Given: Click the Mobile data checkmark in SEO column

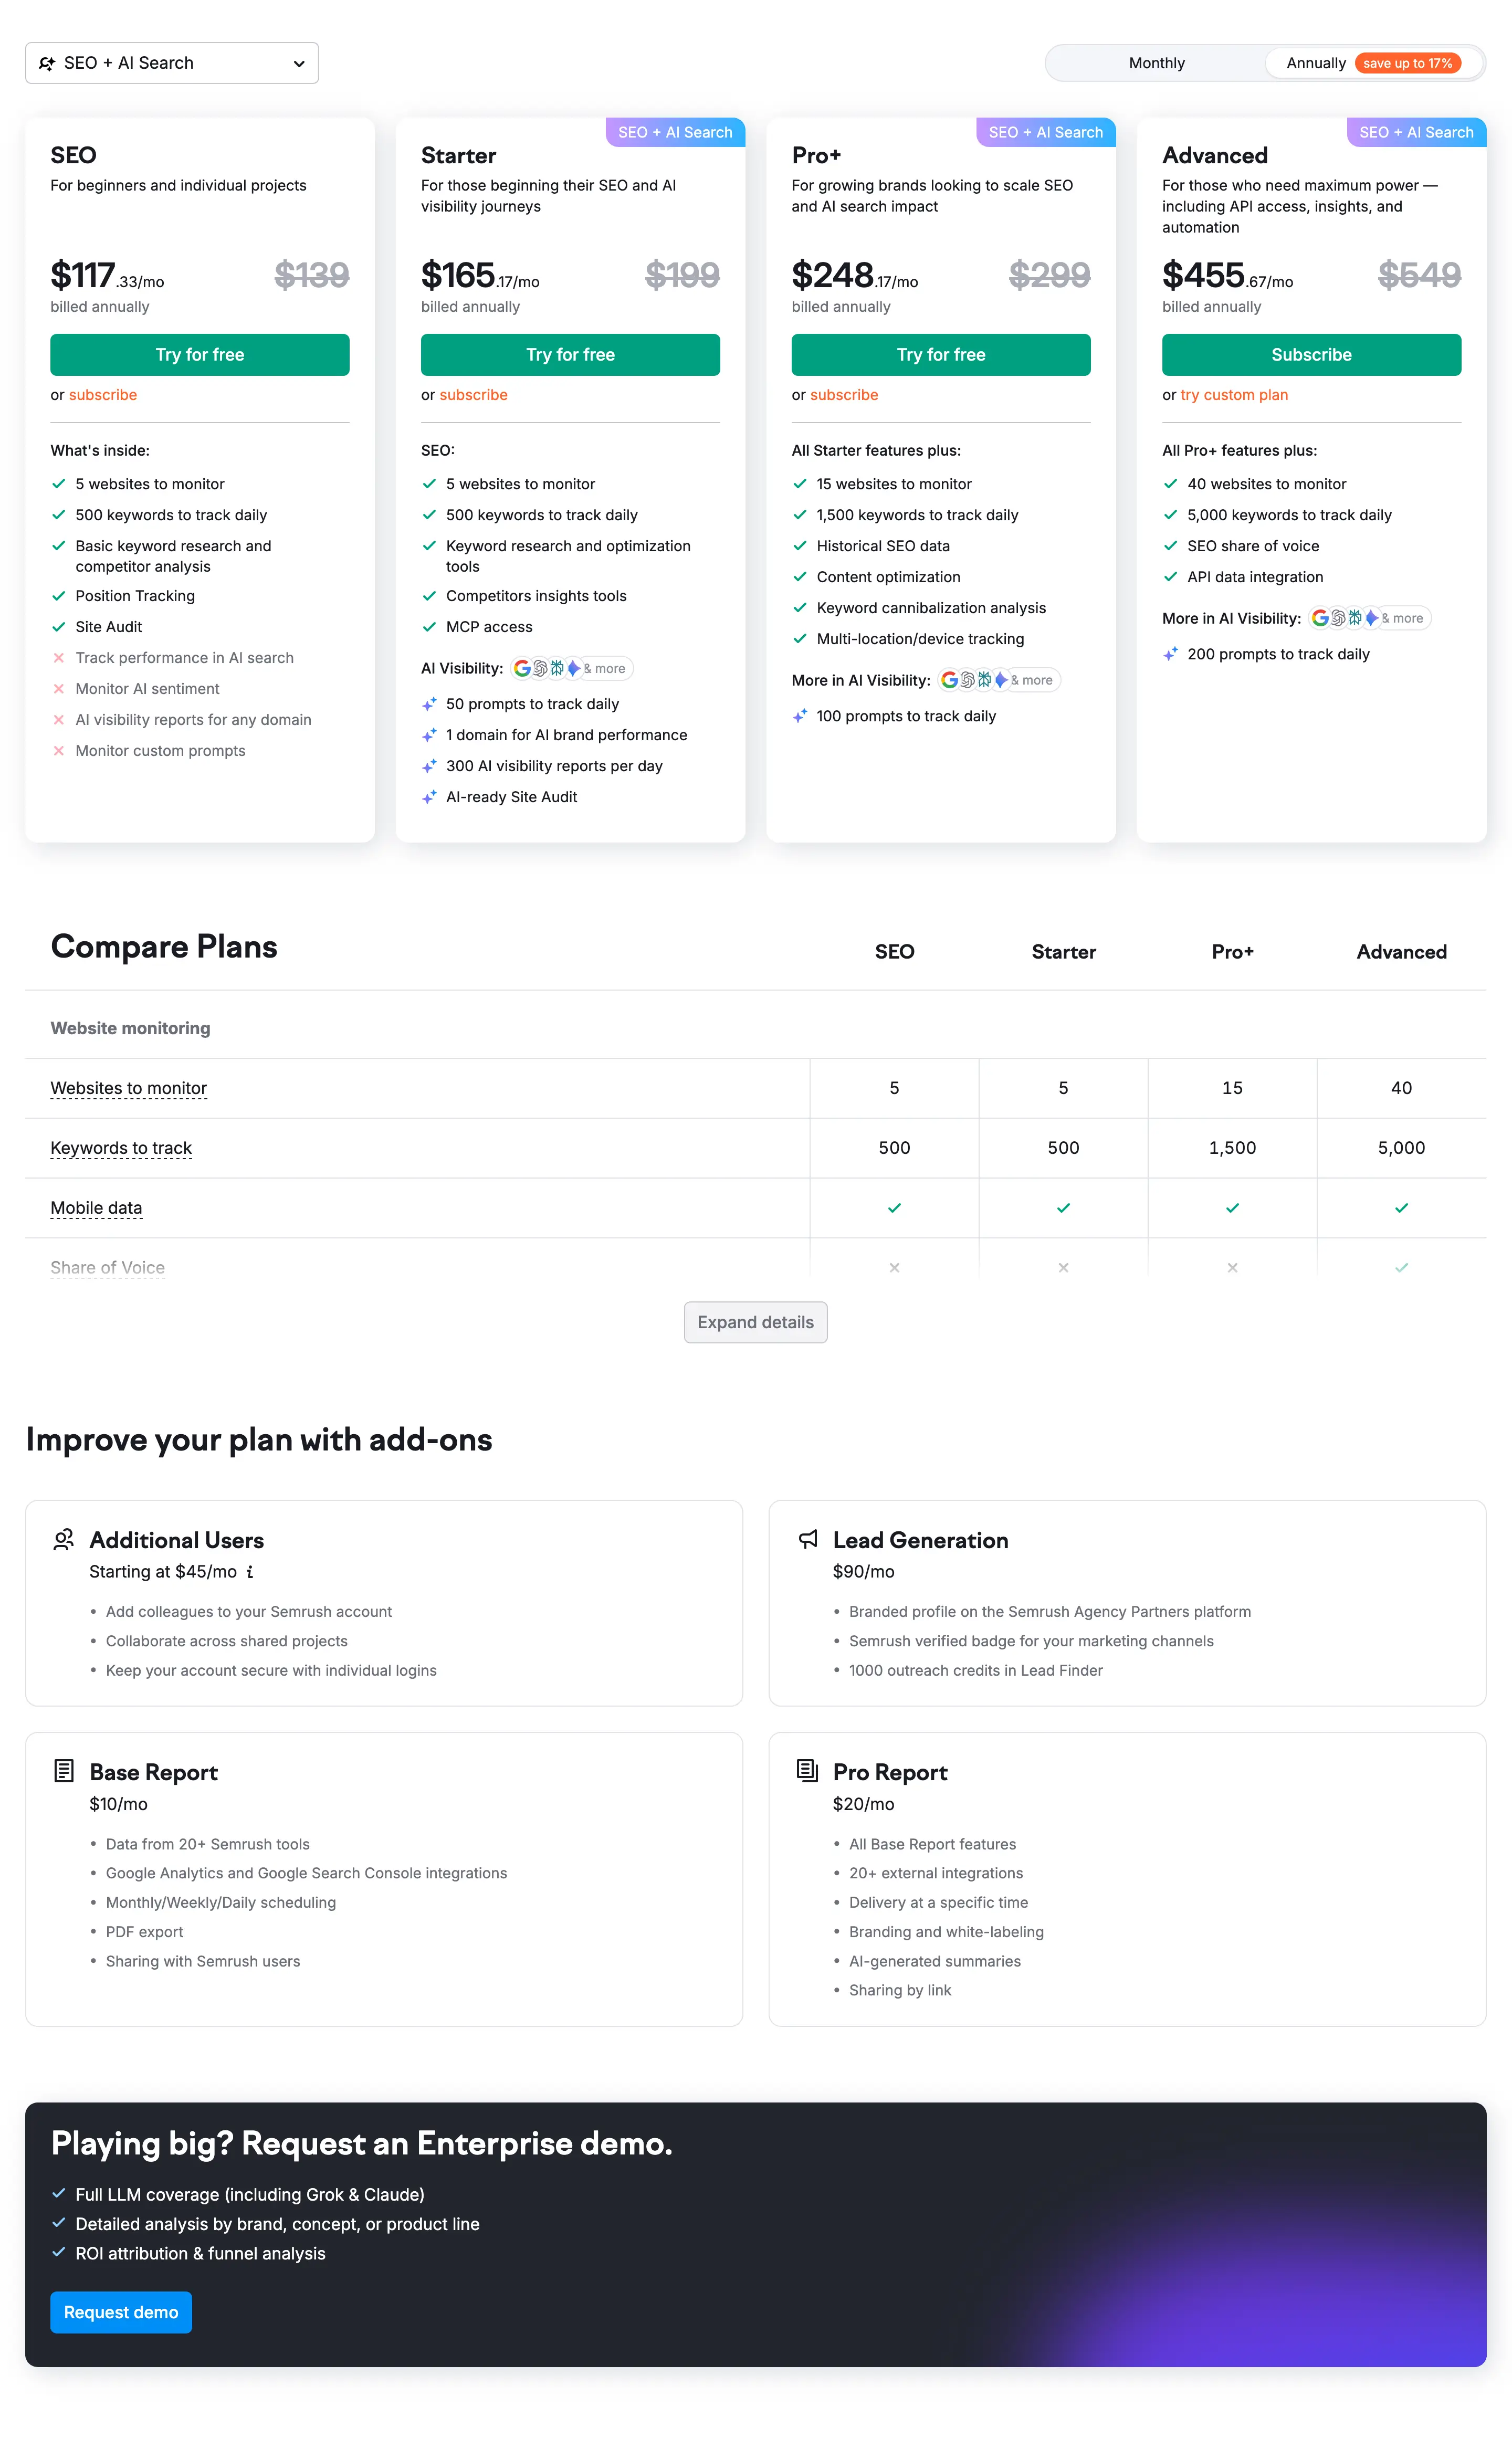Looking at the screenshot, I should (x=894, y=1208).
